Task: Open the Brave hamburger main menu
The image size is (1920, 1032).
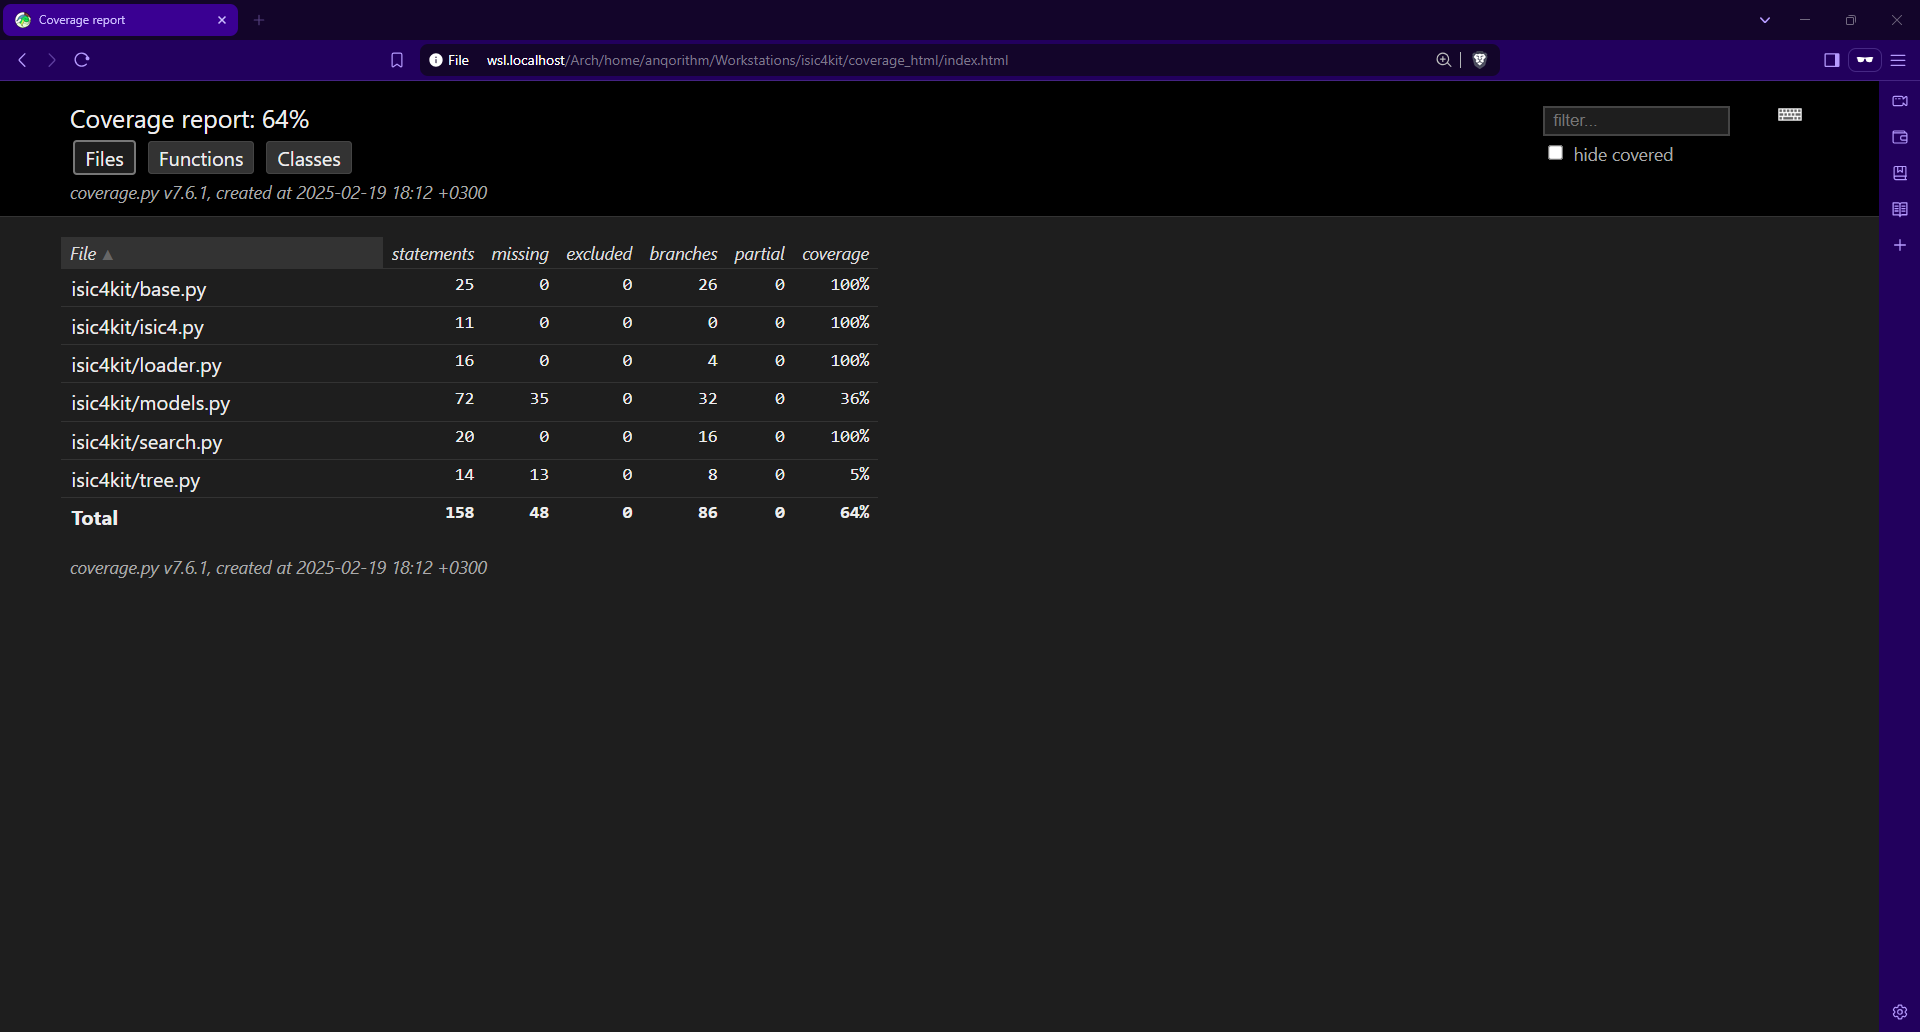Action: pos(1898,60)
